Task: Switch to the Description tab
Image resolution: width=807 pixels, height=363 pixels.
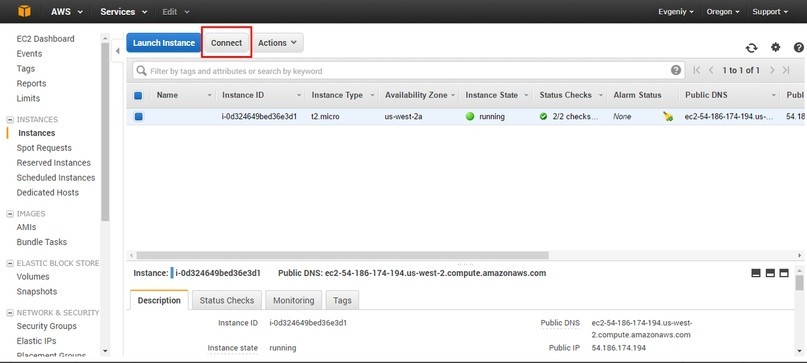Action: (159, 301)
